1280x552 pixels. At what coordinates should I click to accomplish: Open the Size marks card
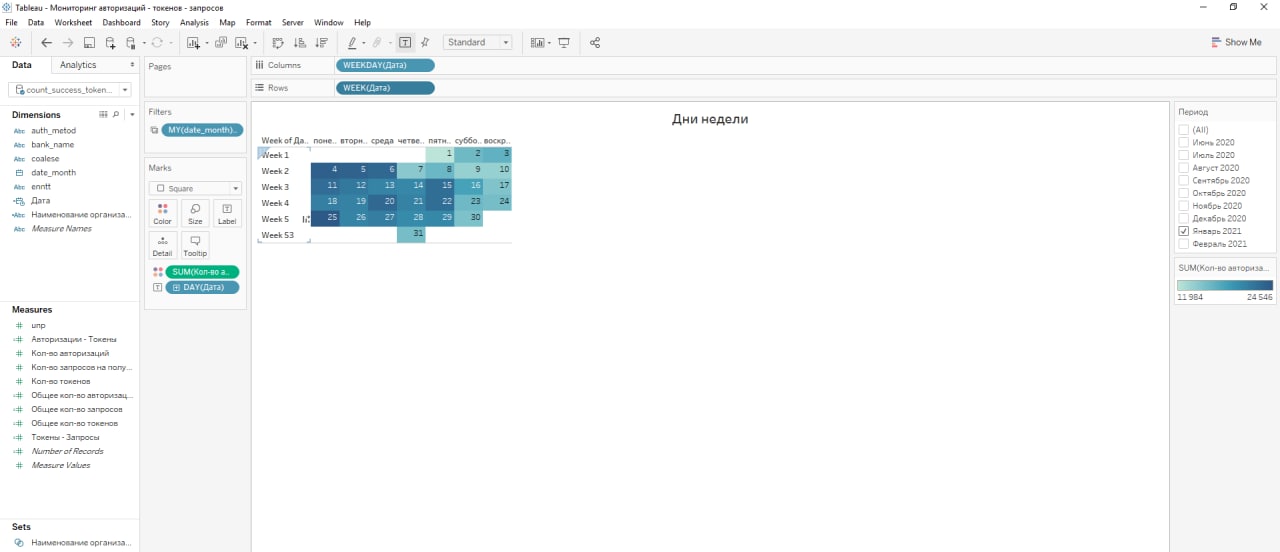tap(195, 213)
